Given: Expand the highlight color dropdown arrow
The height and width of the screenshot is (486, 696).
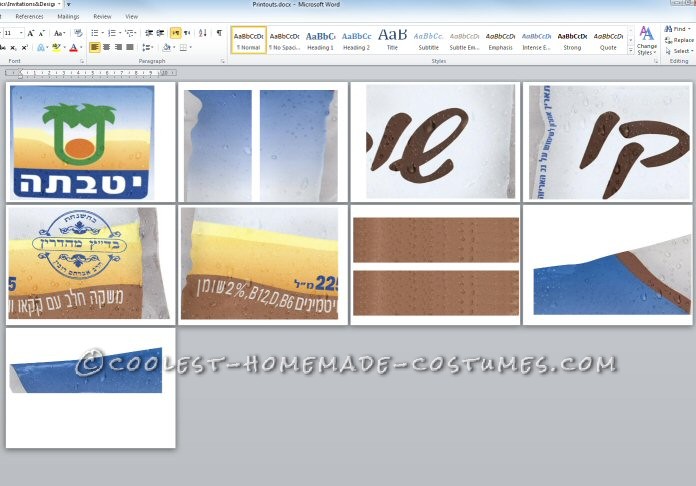Looking at the screenshot, I should coord(64,47).
